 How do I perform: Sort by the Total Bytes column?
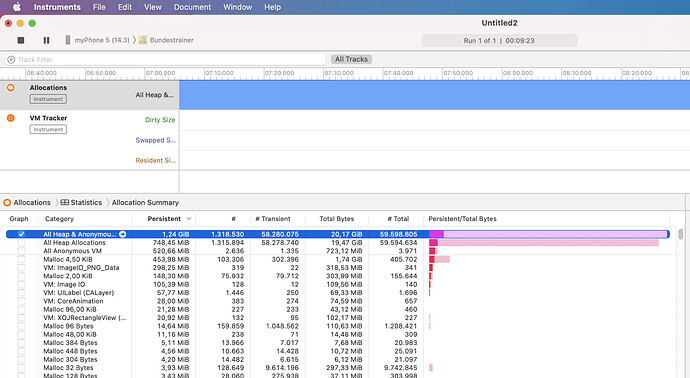pyautogui.click(x=337, y=219)
